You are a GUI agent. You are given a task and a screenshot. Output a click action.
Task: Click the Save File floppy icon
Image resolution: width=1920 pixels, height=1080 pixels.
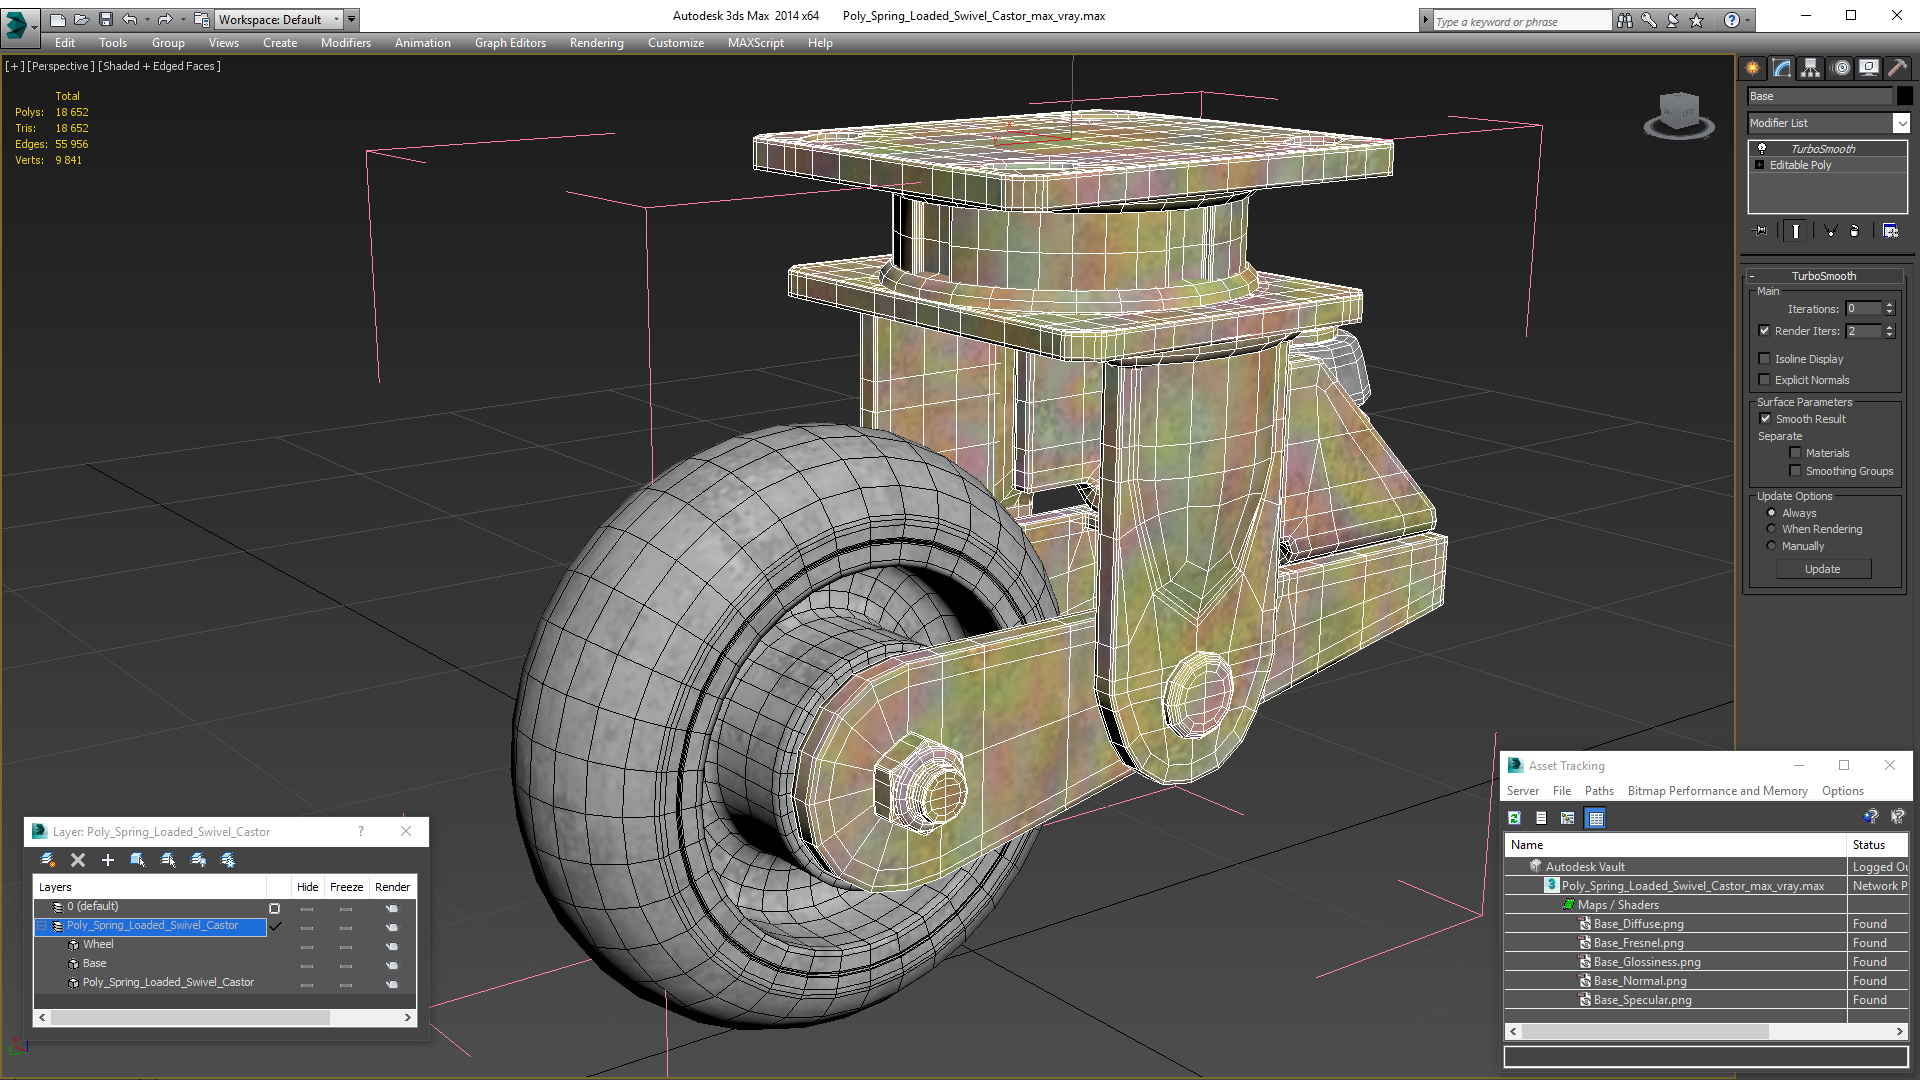click(106, 19)
